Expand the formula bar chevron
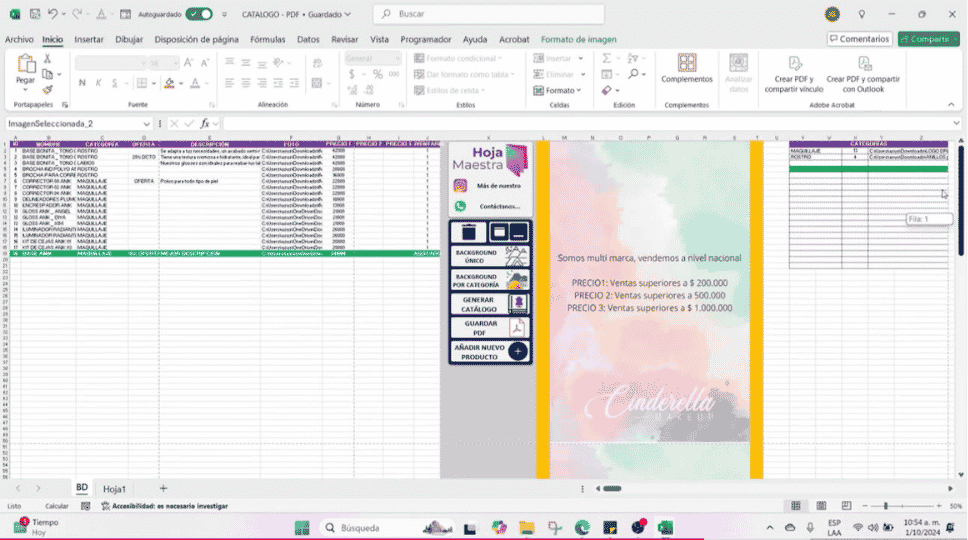Viewport: 968px width, 540px height. [x=956, y=123]
